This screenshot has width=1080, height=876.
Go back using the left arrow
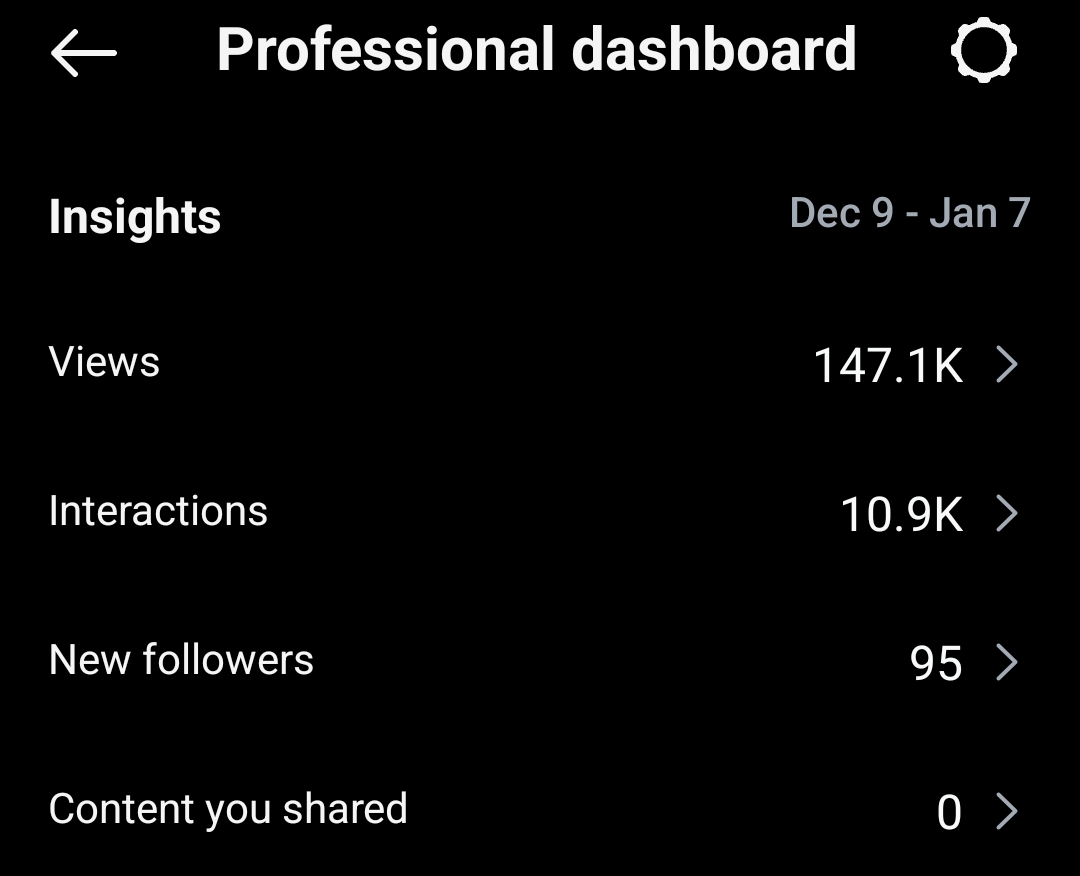[x=84, y=52]
